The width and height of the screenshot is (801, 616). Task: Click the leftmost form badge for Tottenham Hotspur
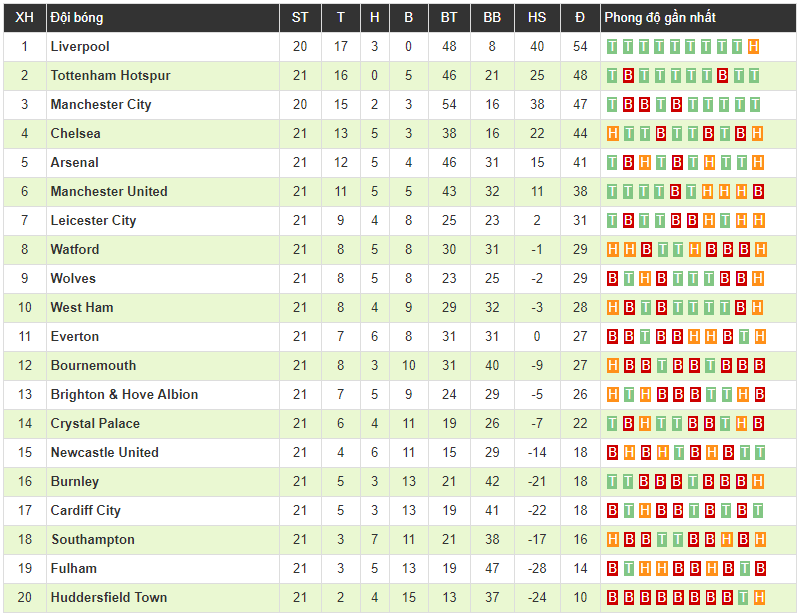pos(613,76)
